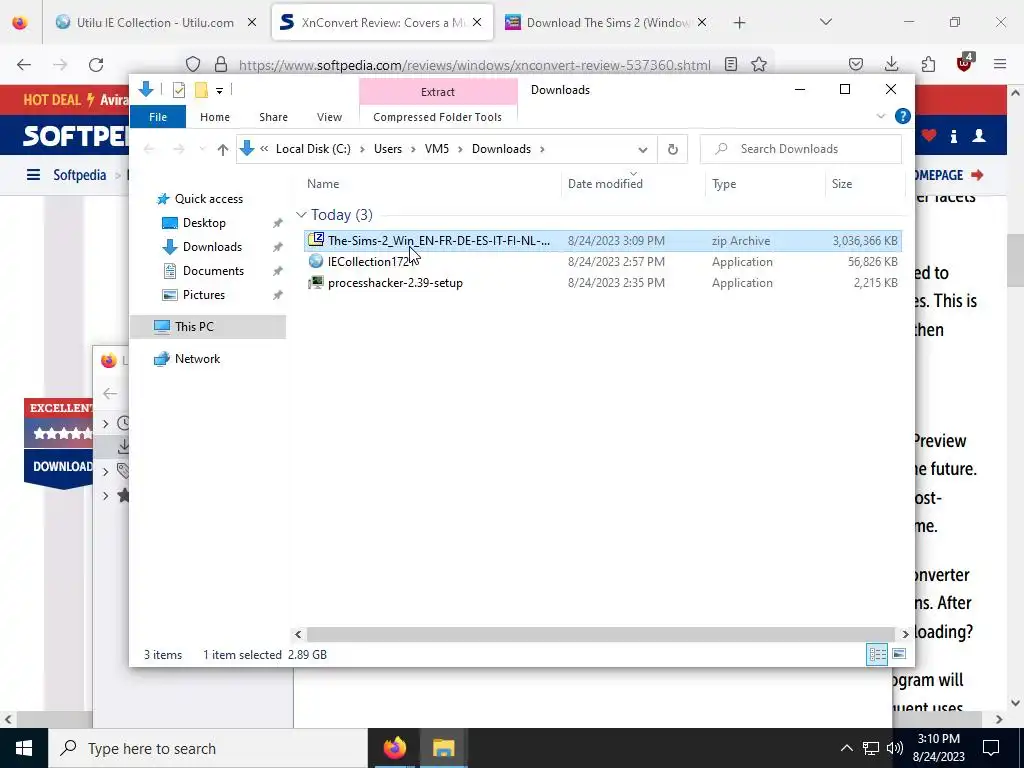Open Downloads in navigation pane

coord(212,247)
